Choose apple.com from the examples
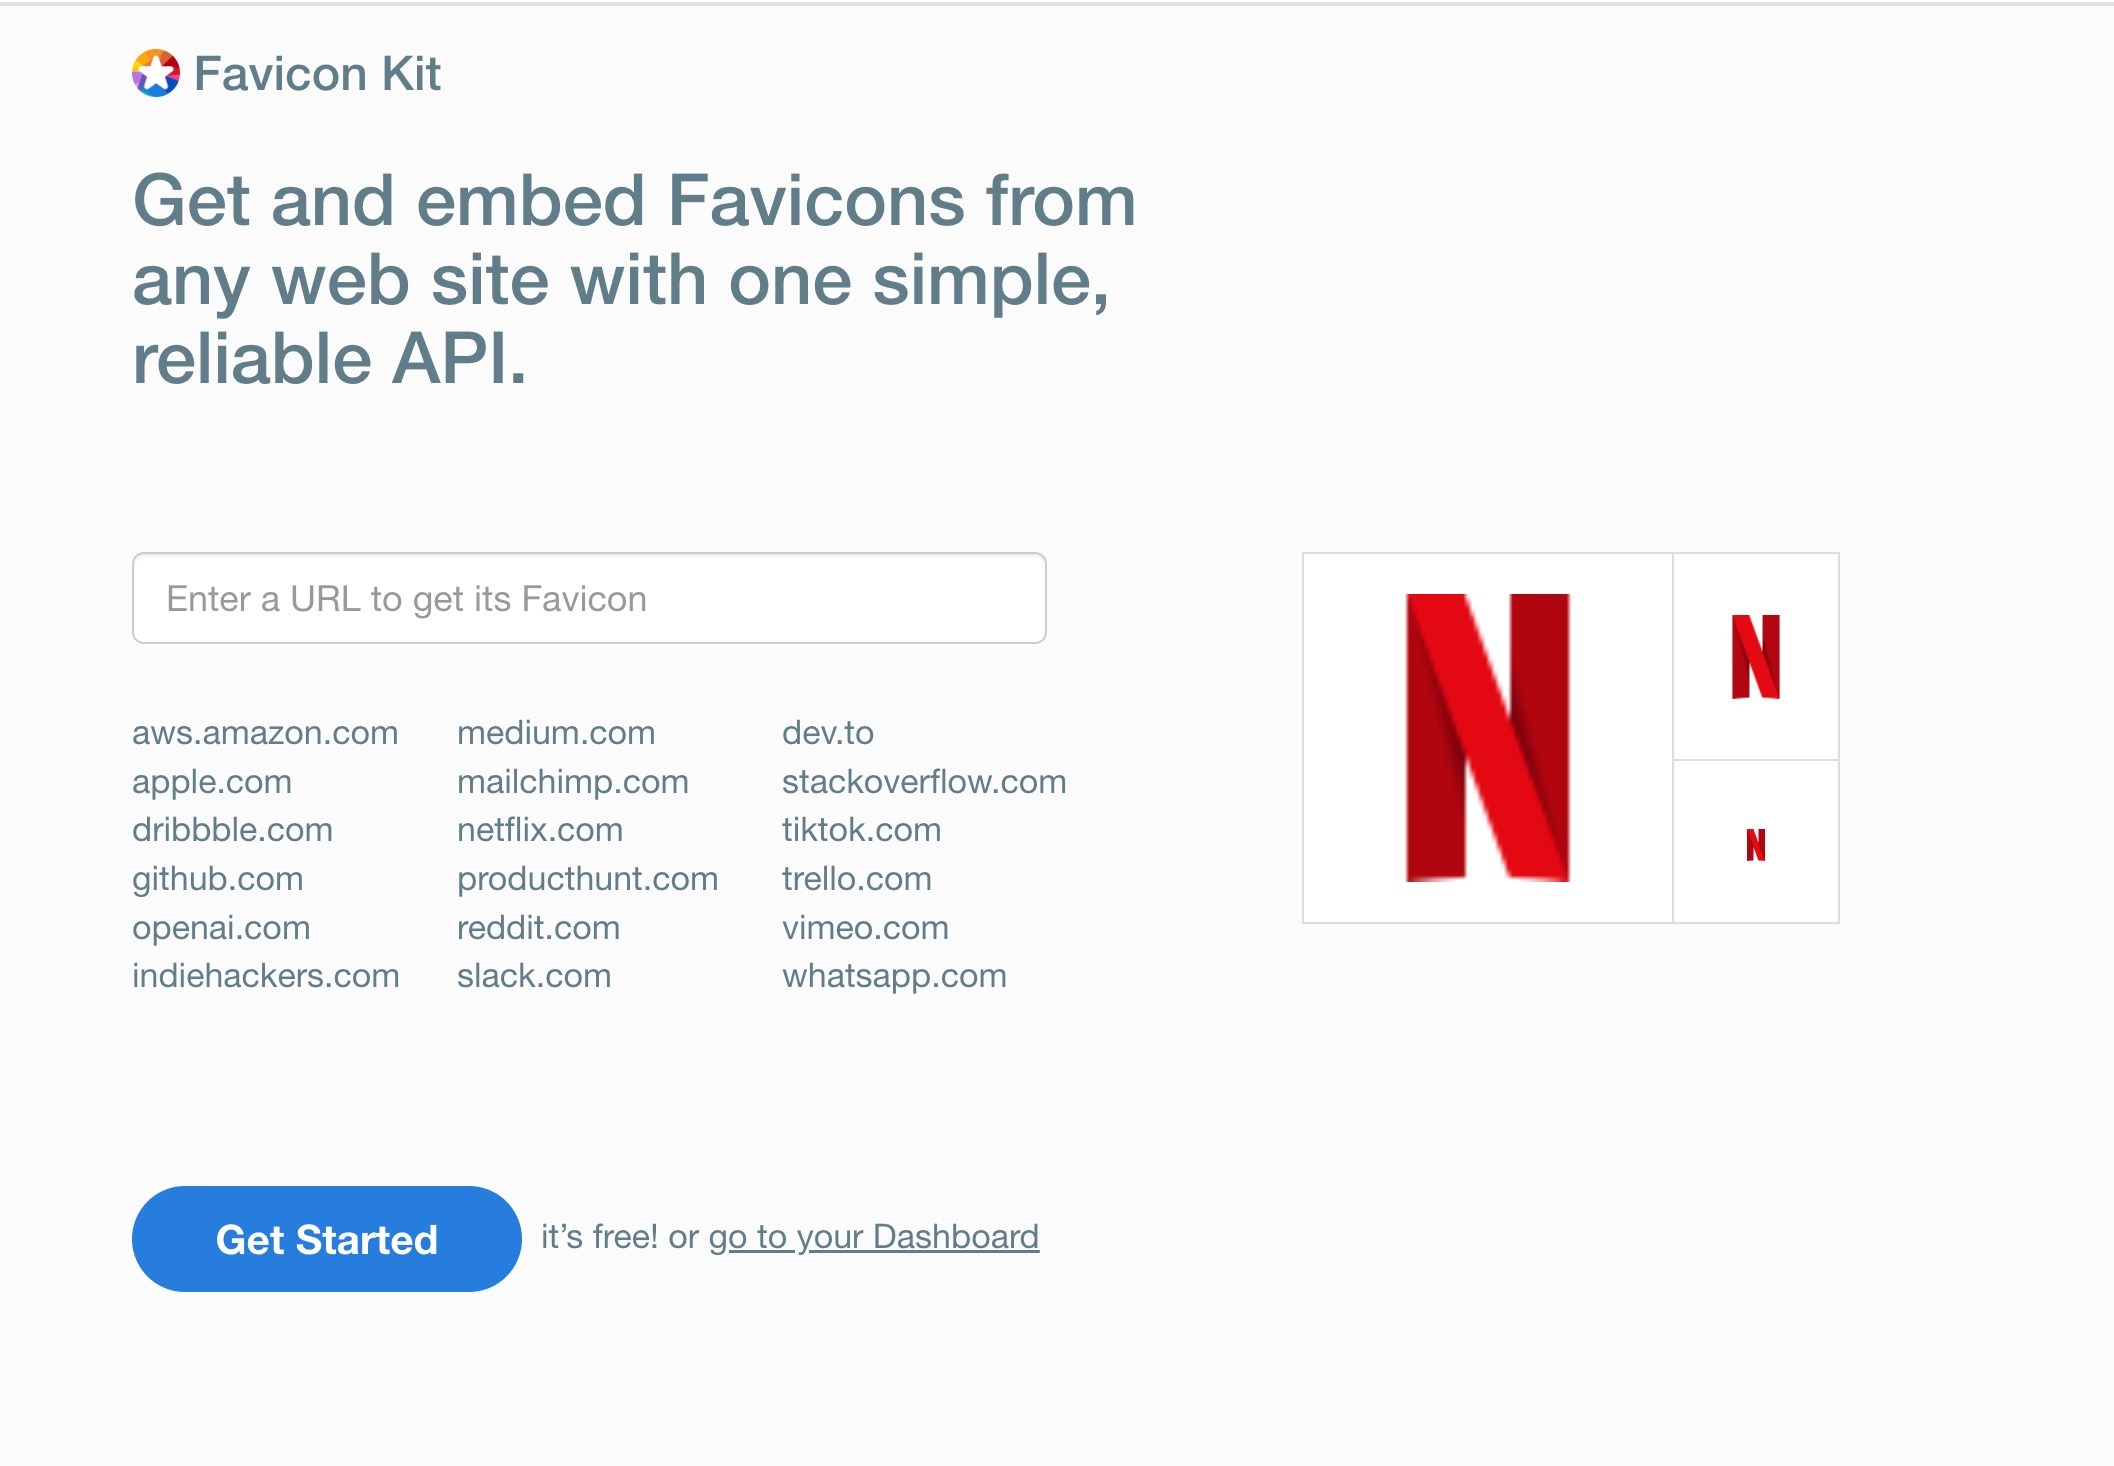 tap(212, 782)
